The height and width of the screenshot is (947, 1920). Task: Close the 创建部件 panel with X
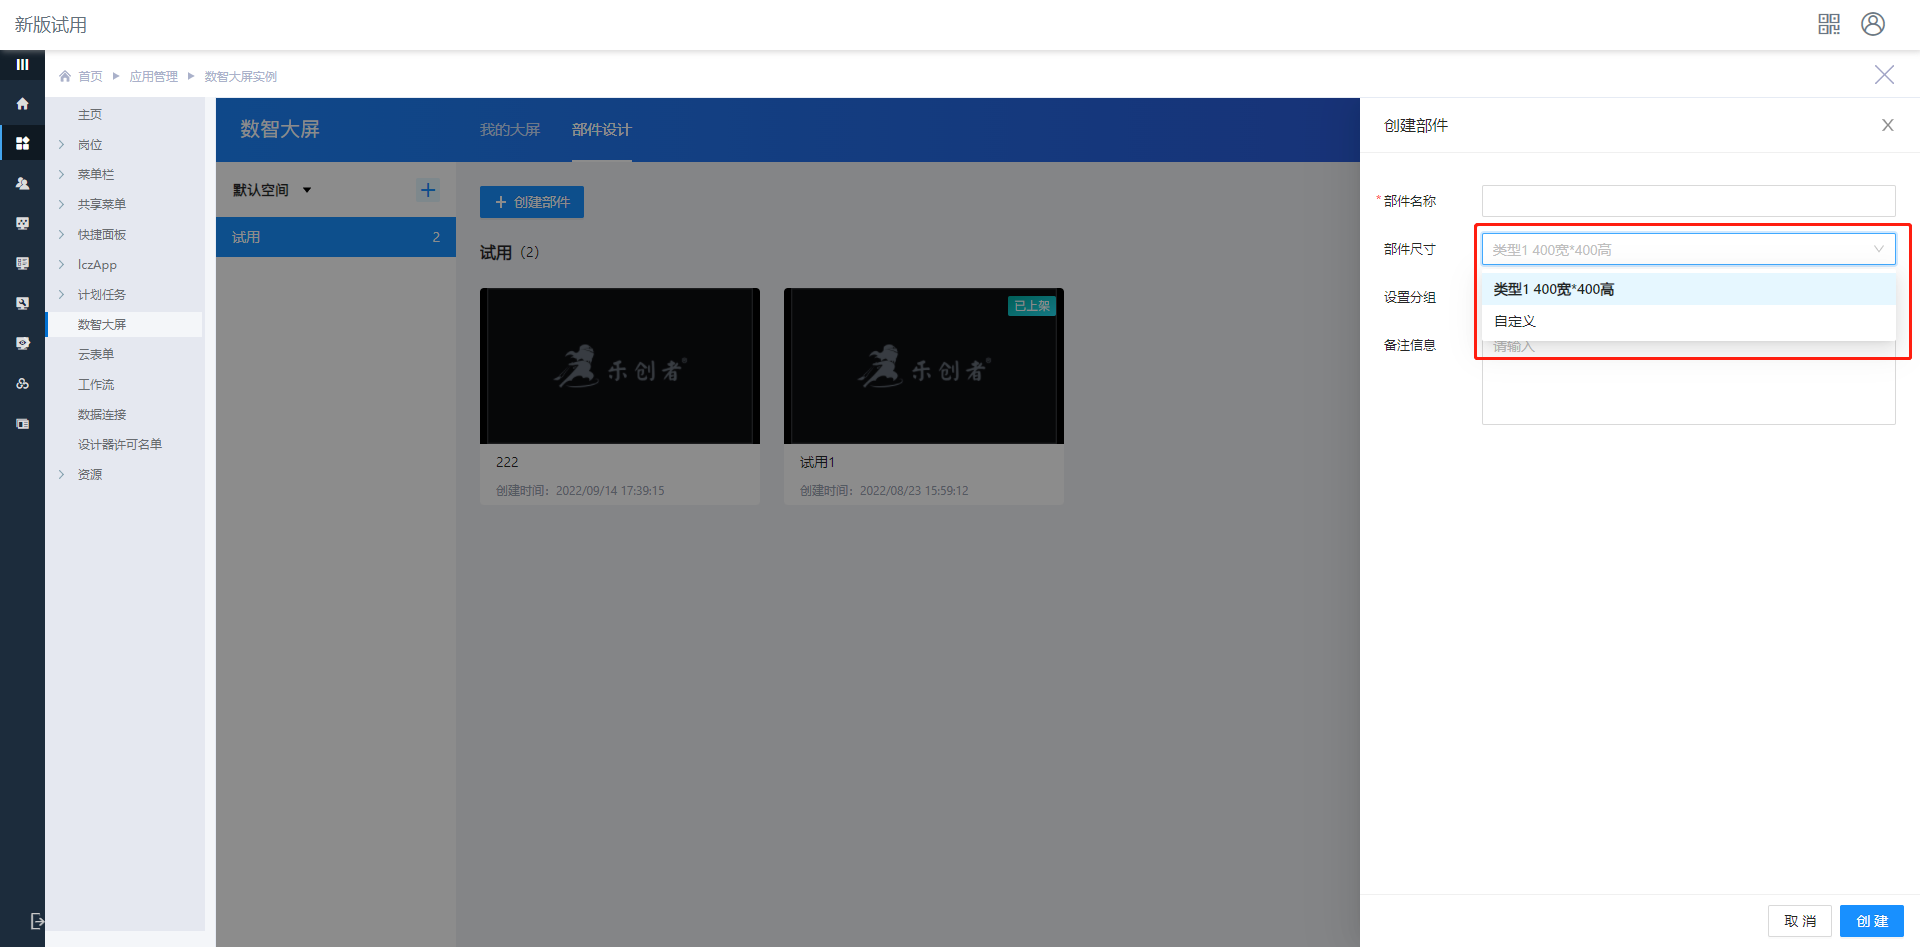1887,125
